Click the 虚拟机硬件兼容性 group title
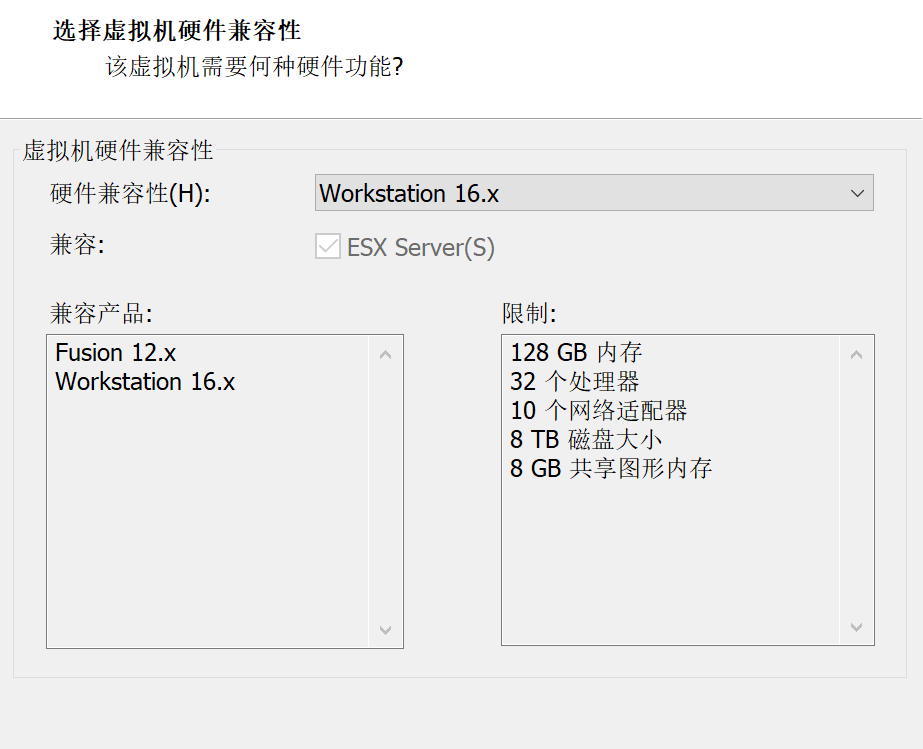923x749 pixels. point(118,151)
